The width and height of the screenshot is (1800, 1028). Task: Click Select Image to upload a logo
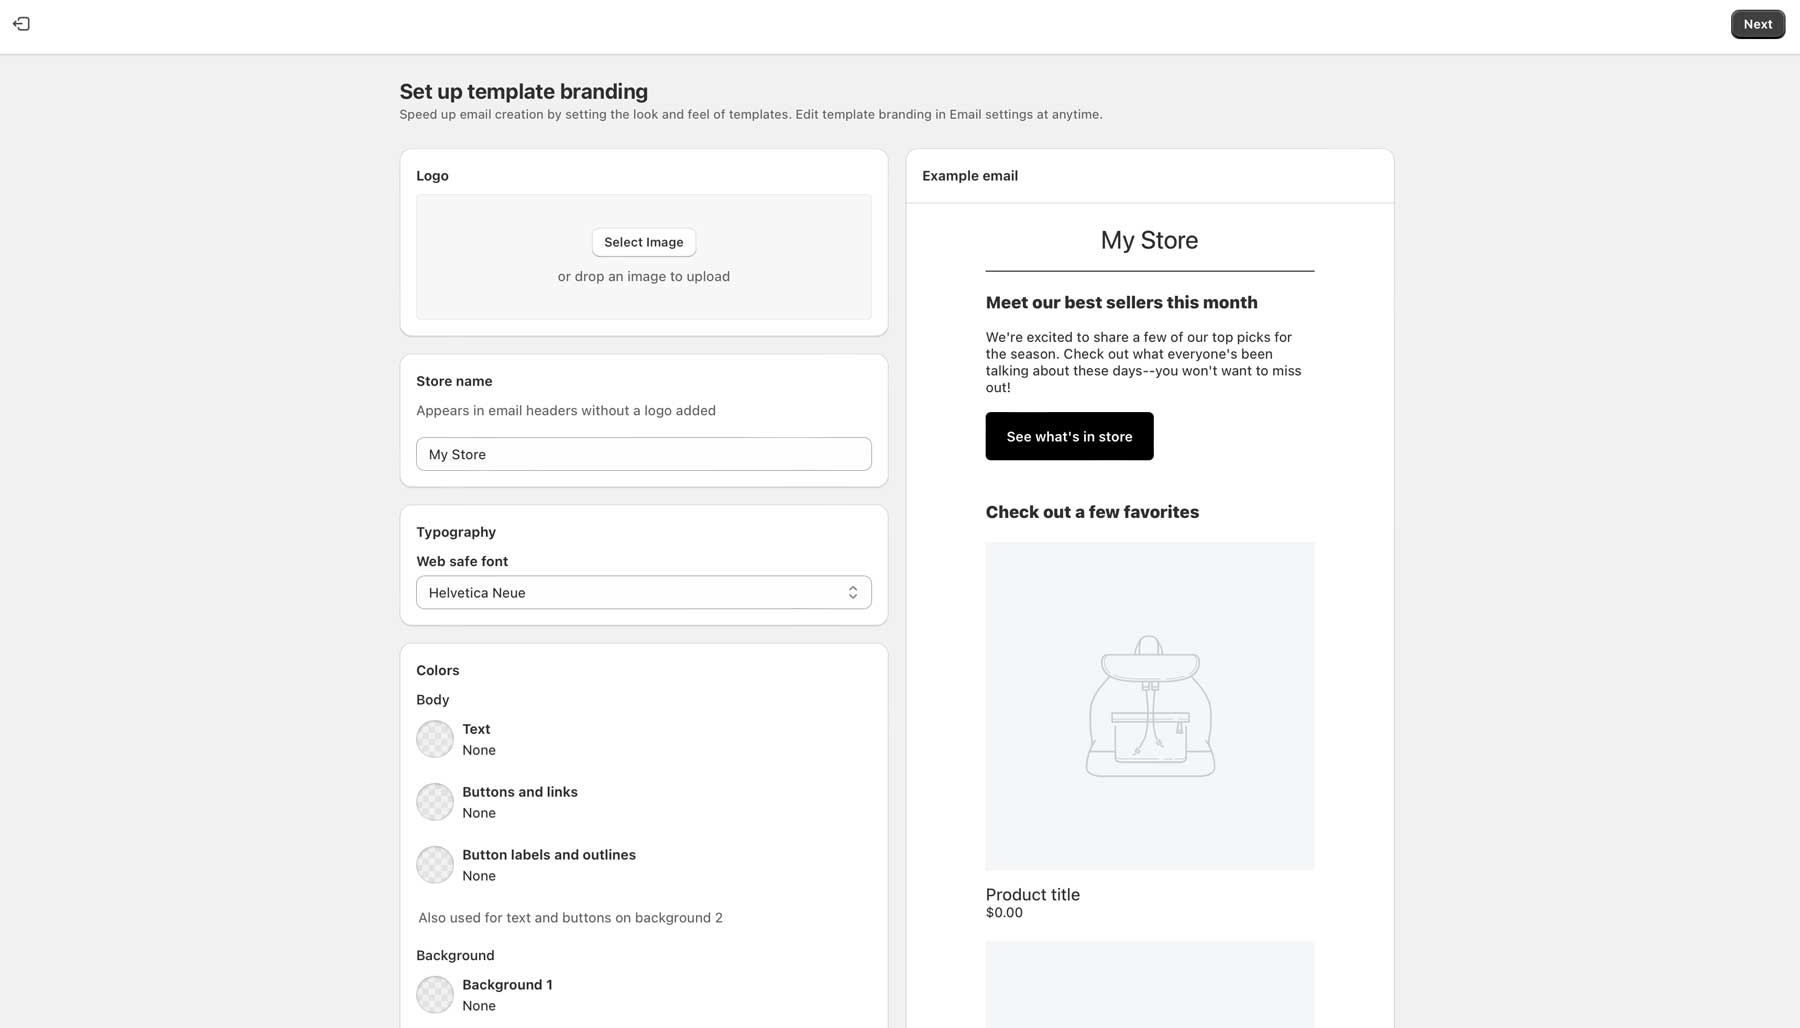643,242
